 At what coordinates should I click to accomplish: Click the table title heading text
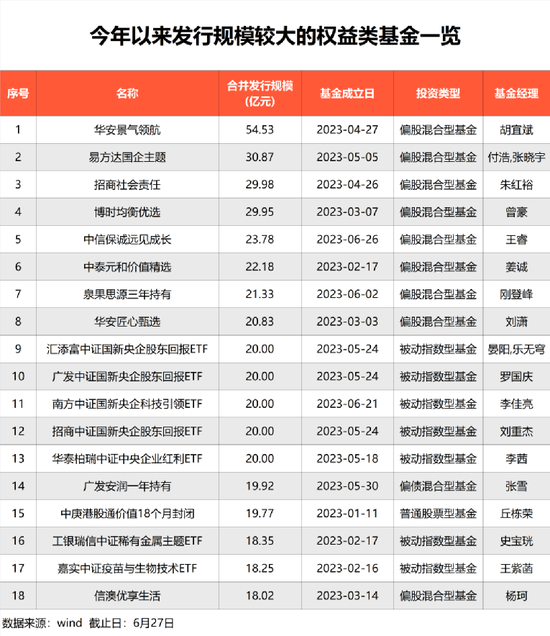tap(275, 36)
